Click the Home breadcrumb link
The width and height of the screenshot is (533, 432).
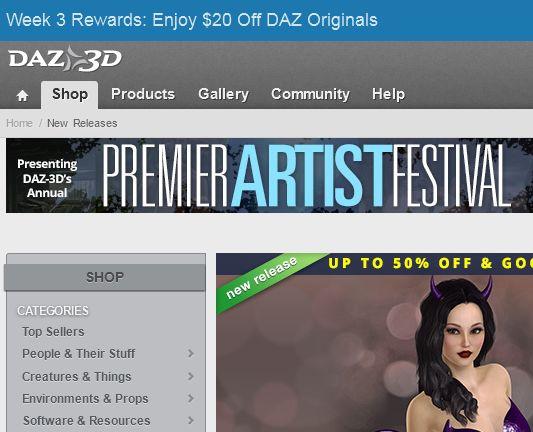19,123
